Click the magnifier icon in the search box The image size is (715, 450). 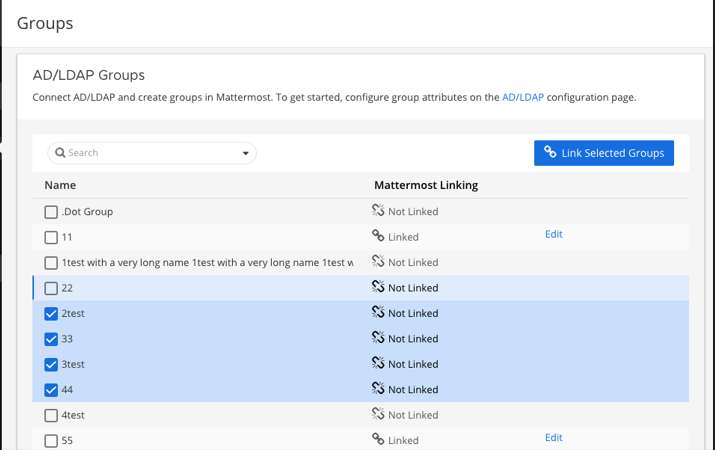60,153
